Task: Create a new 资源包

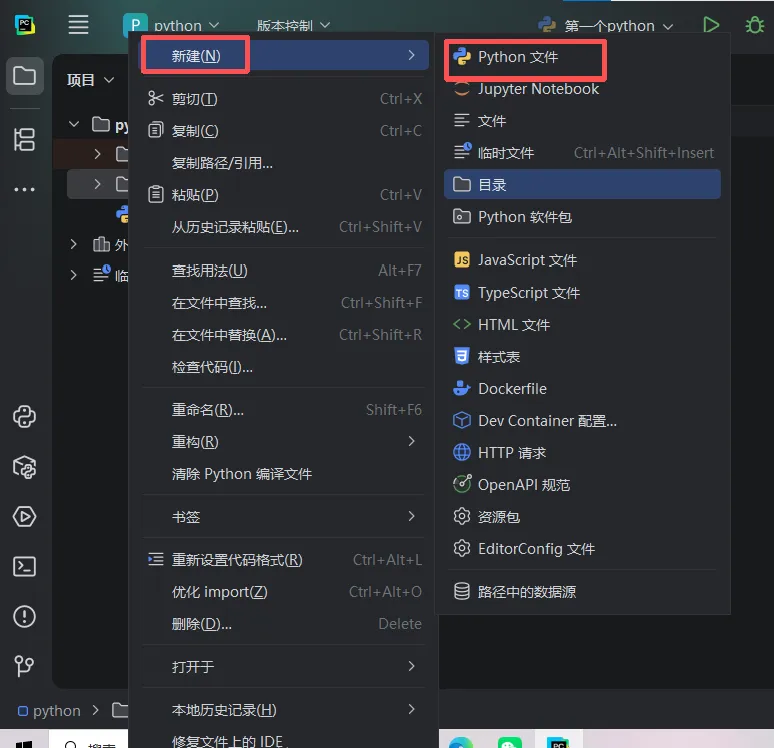Action: click(582, 516)
